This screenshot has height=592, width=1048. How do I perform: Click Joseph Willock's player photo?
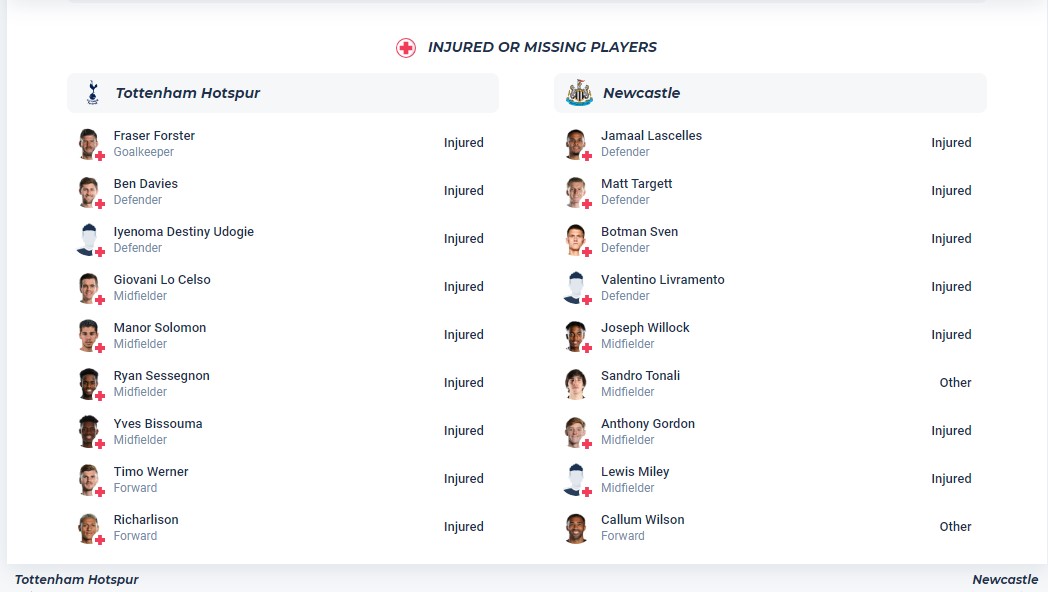pos(576,335)
